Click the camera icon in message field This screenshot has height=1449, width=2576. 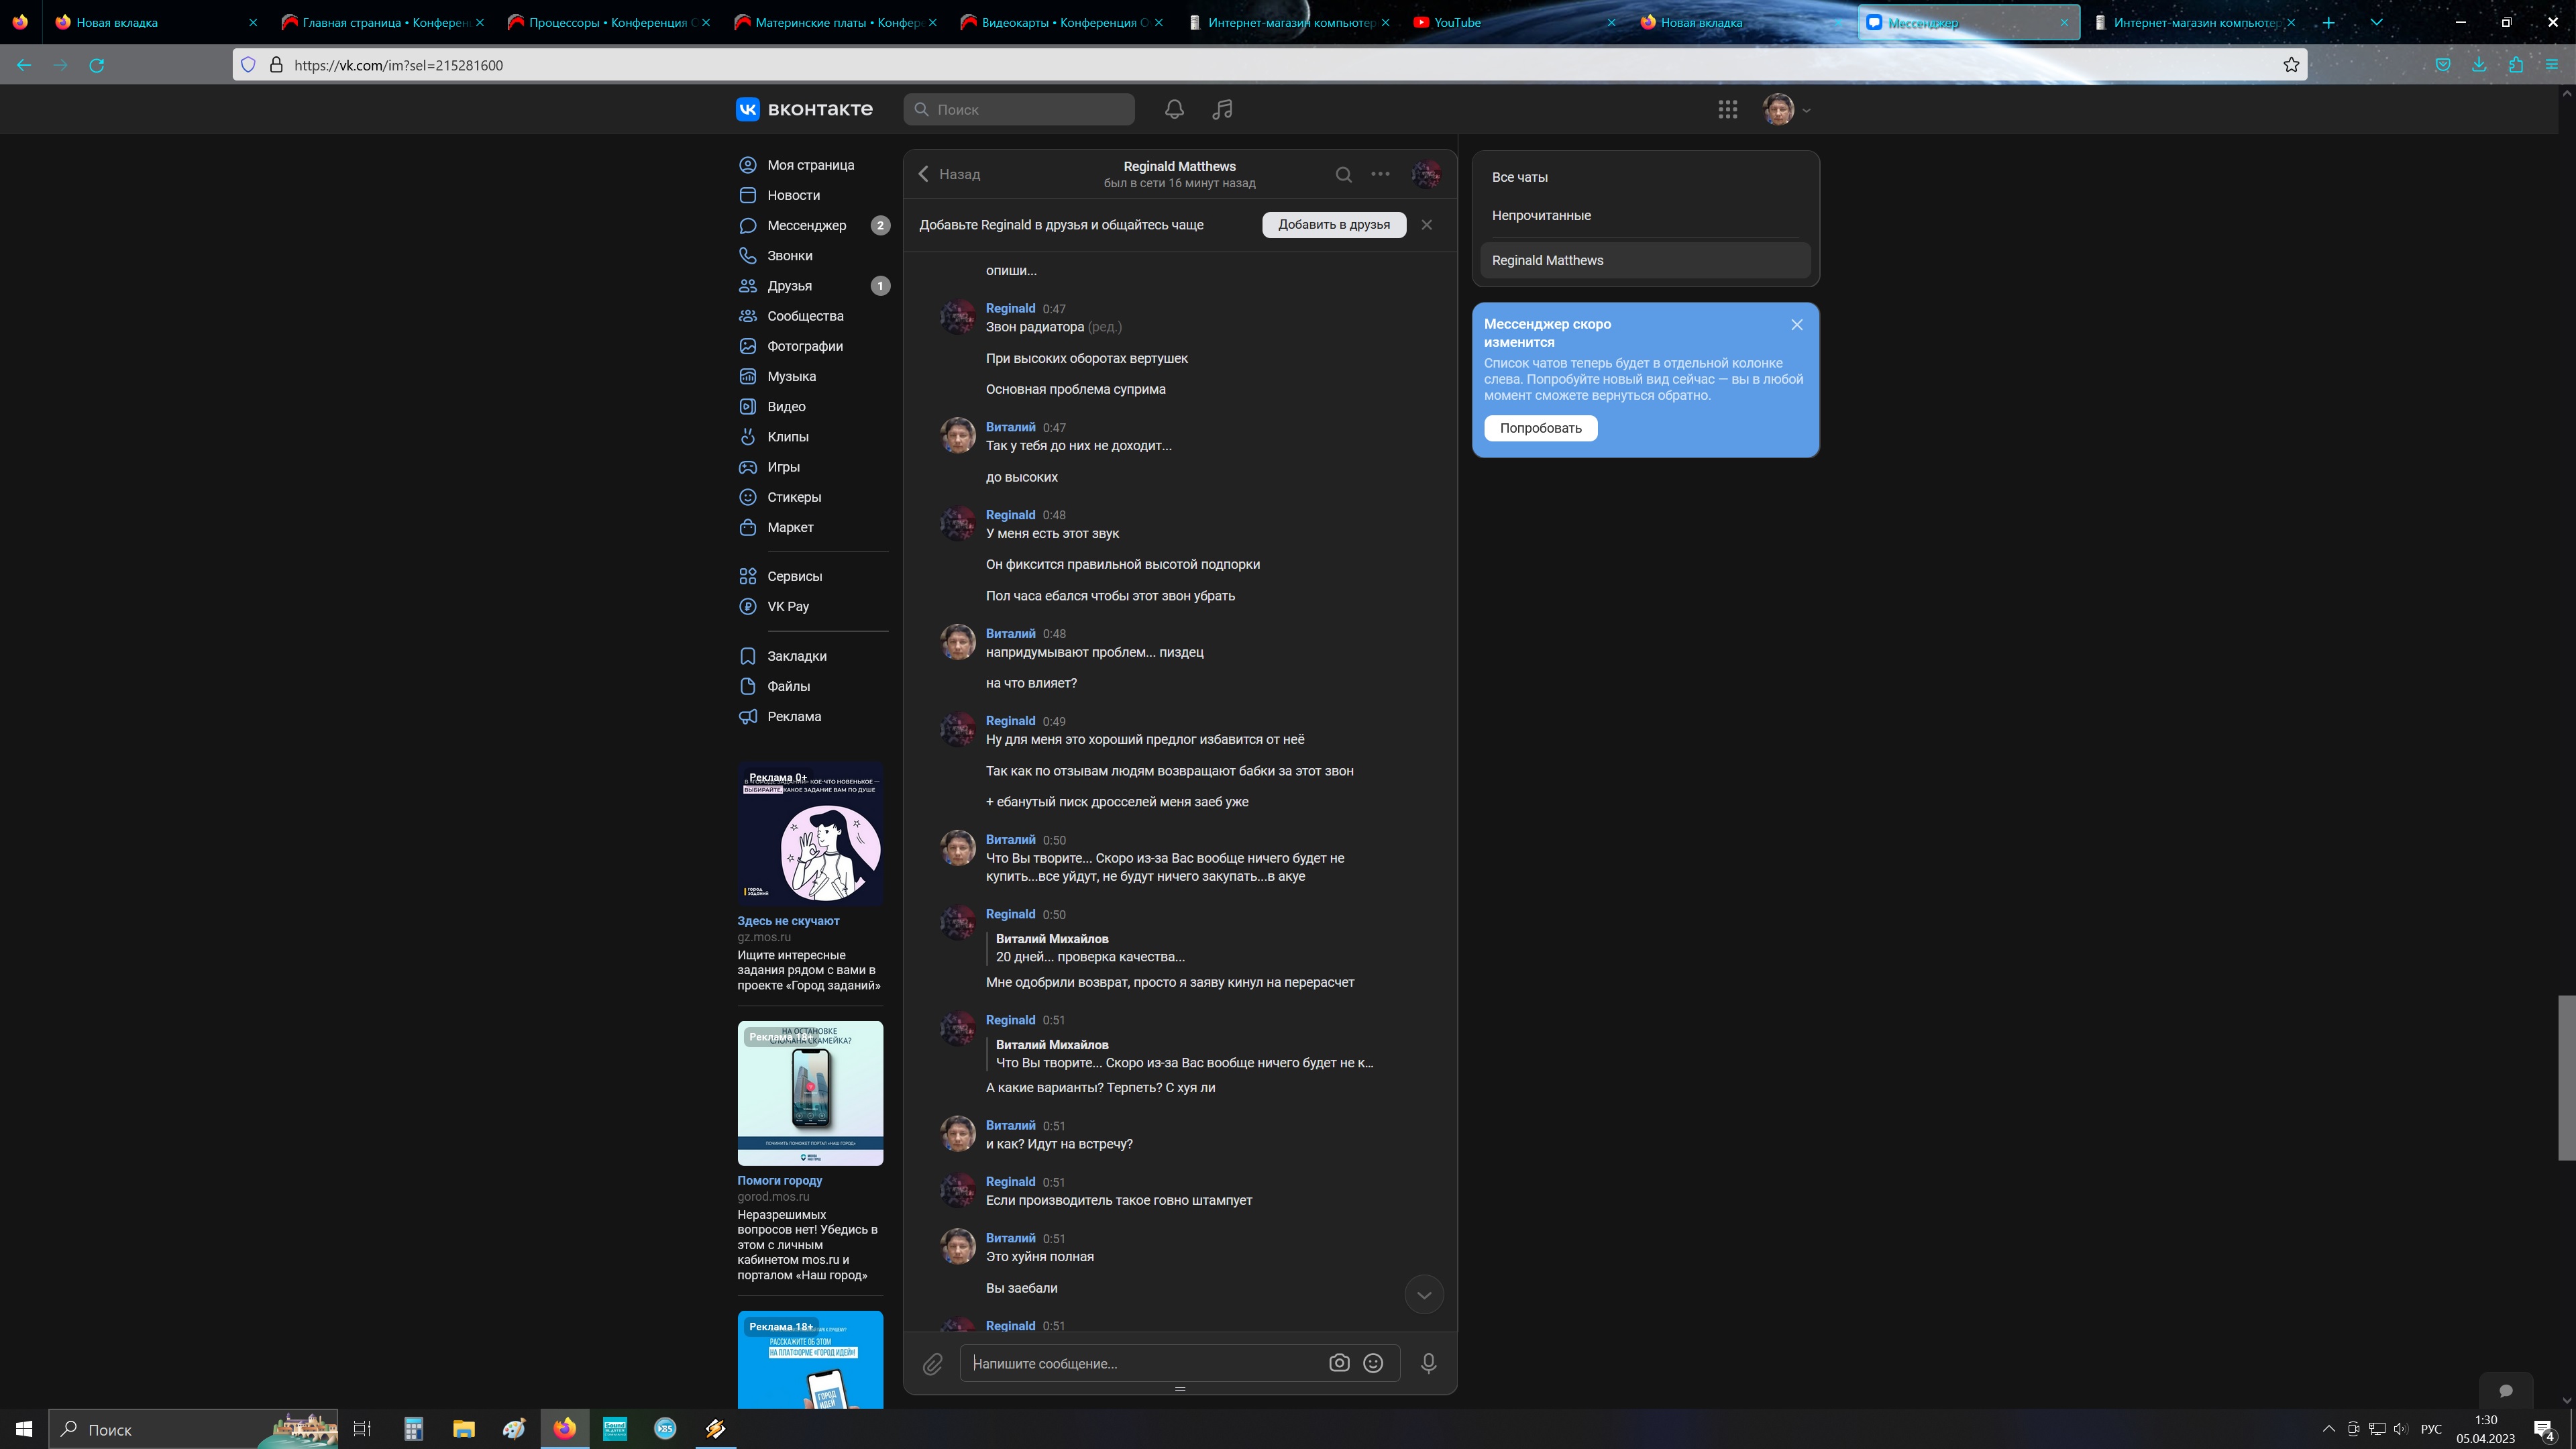(1339, 1363)
